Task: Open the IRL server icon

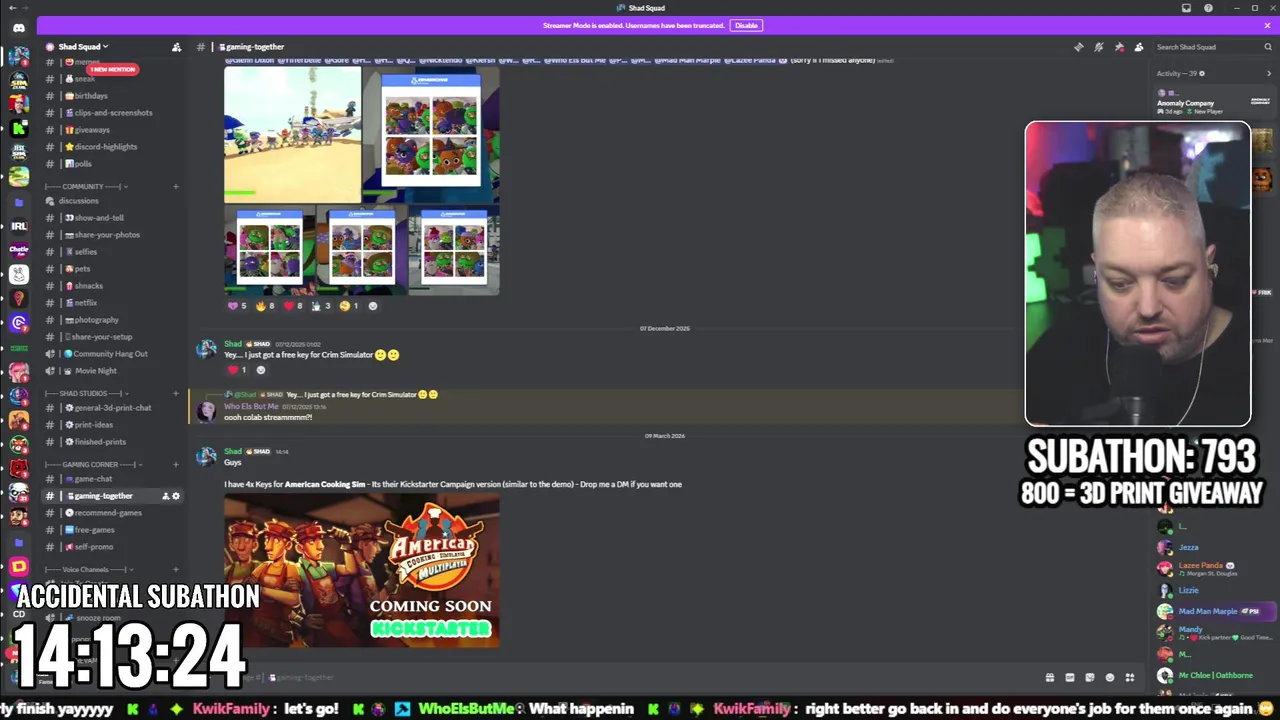Action: 19,226
